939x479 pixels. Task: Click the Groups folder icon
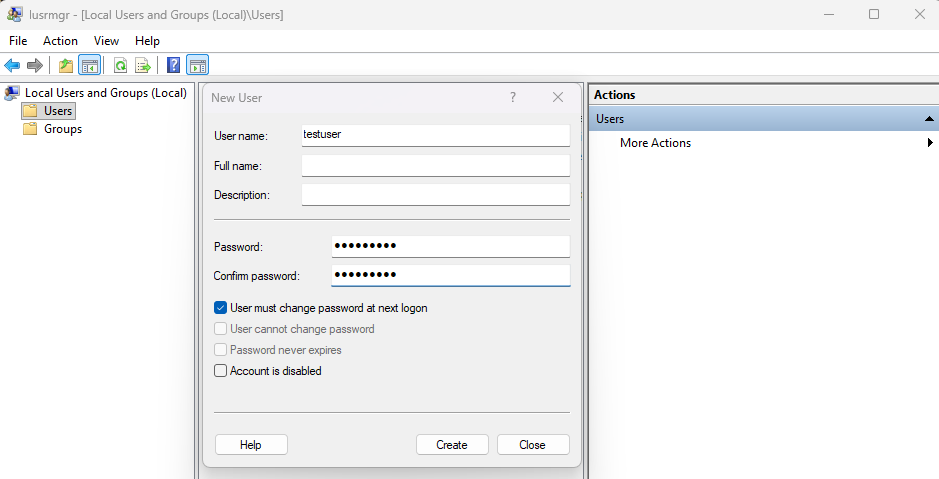30,129
